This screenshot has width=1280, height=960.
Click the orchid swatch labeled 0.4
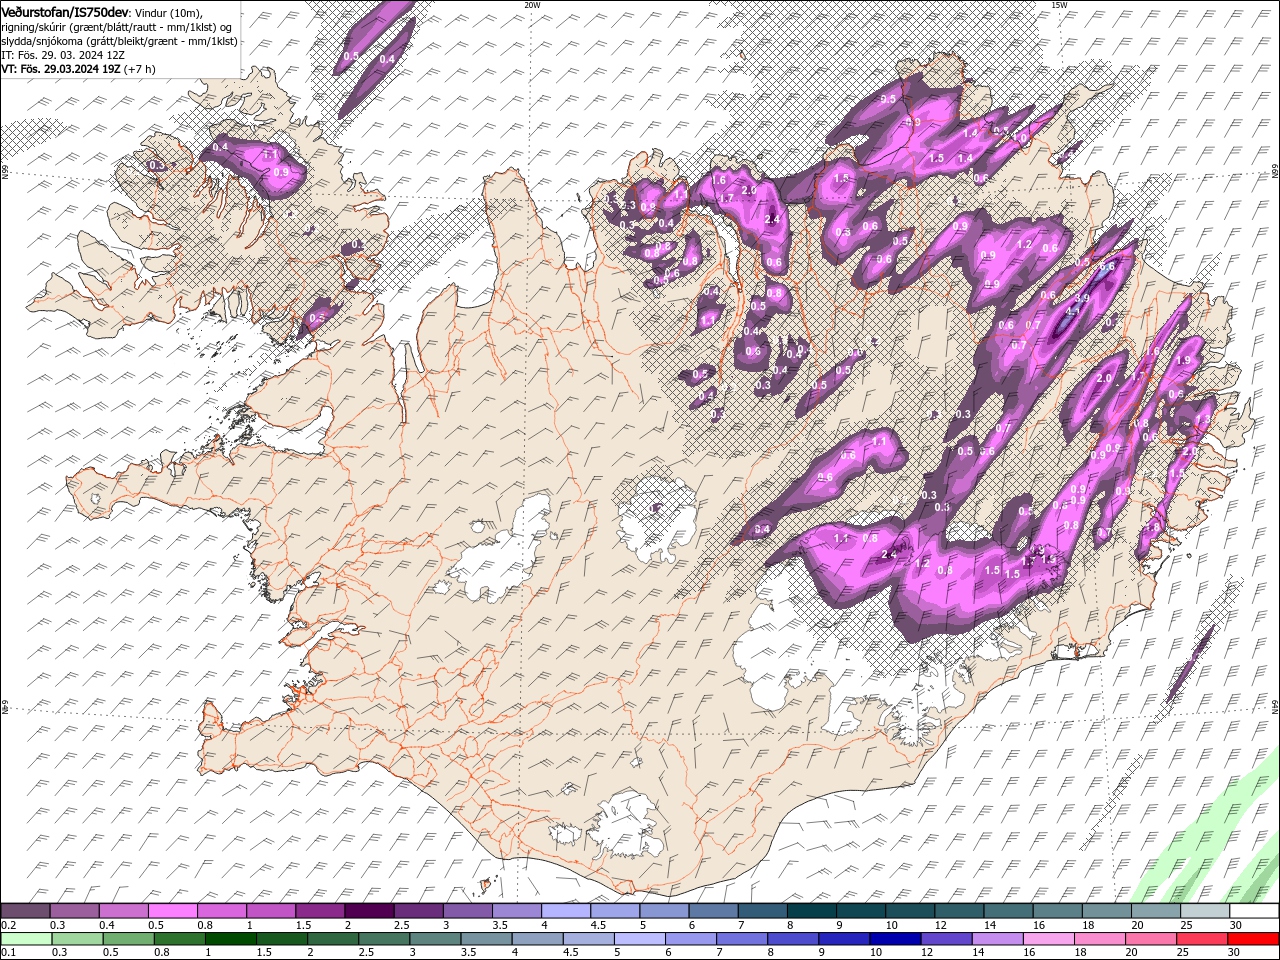click(x=124, y=911)
